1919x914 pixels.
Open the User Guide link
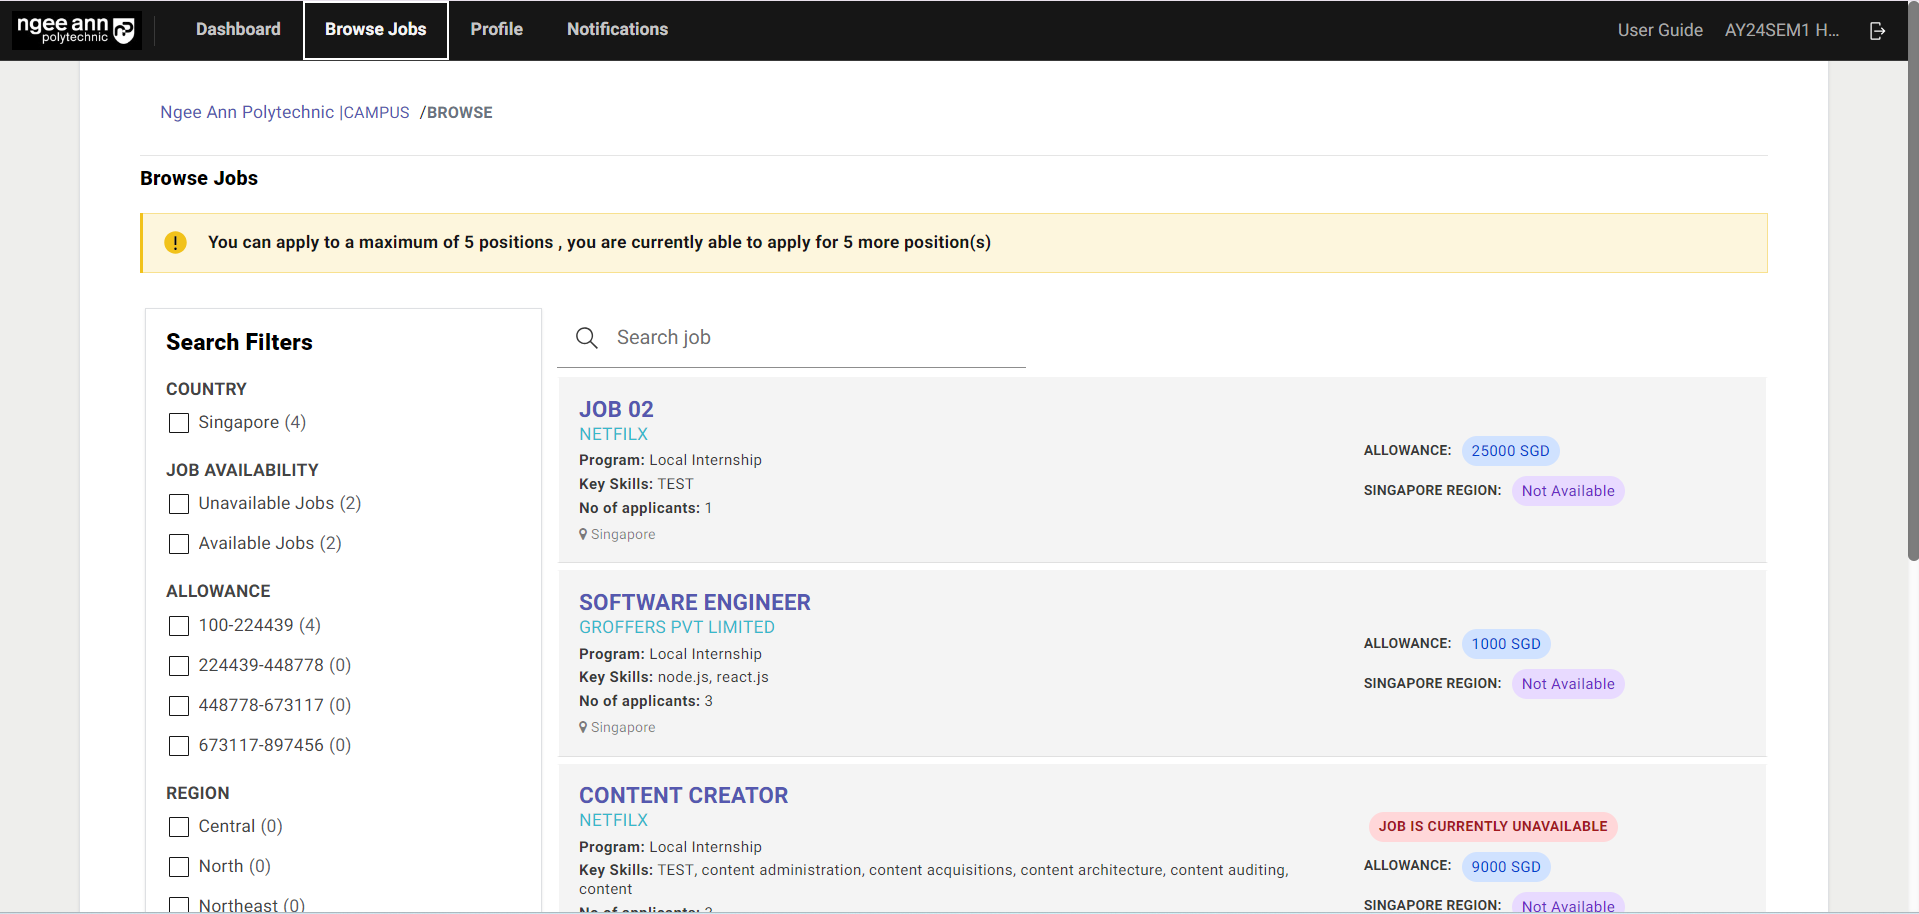click(x=1659, y=30)
